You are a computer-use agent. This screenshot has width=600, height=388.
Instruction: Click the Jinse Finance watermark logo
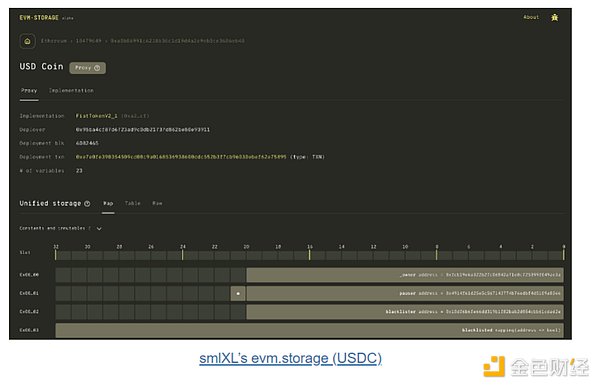(x=535, y=367)
